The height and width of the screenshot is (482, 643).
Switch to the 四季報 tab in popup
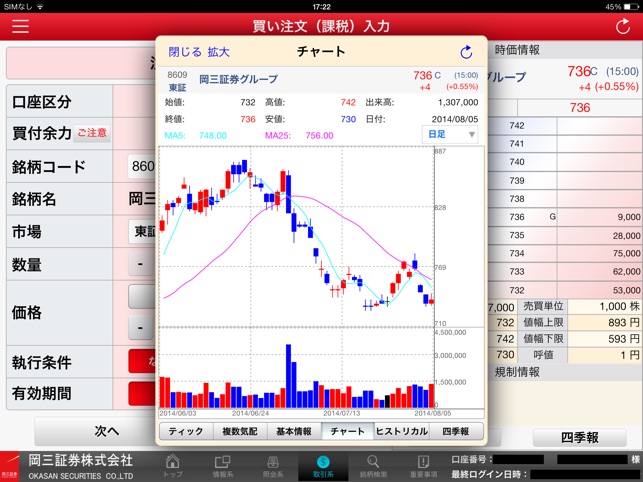pyautogui.click(x=456, y=431)
